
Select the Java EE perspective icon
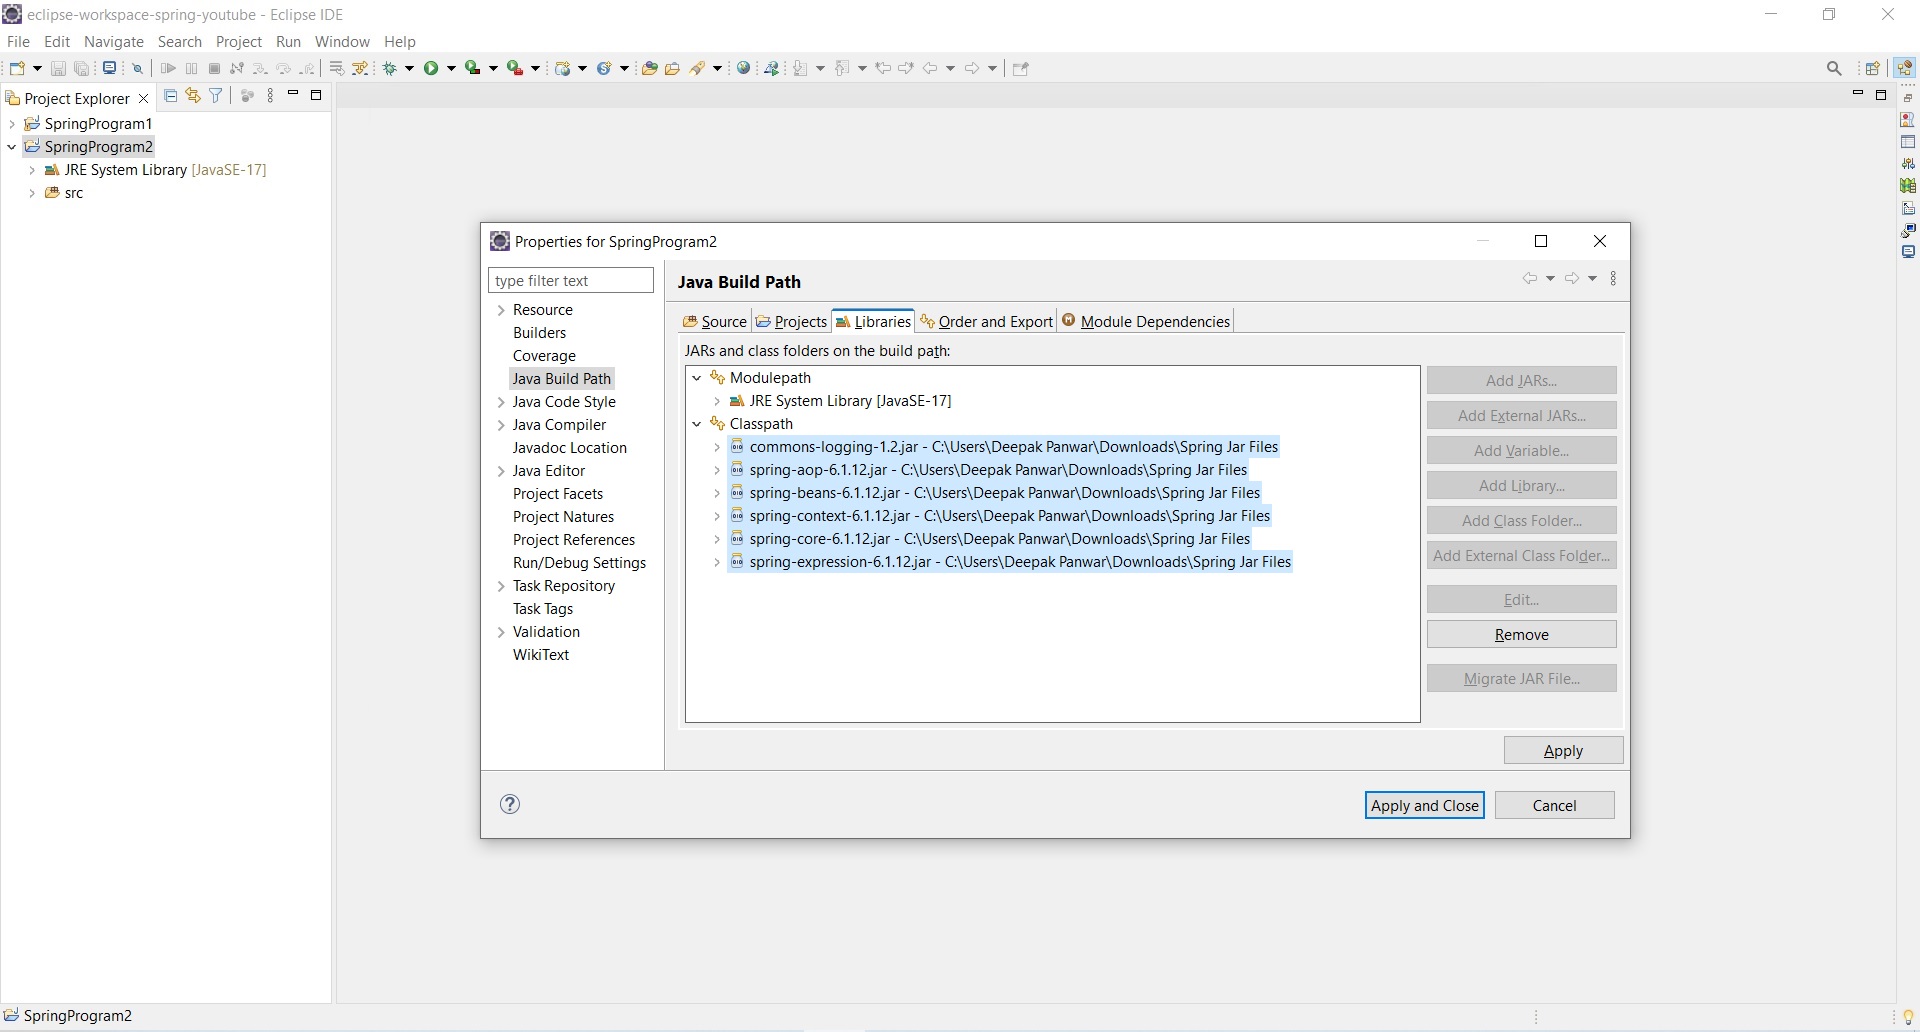[x=1905, y=68]
